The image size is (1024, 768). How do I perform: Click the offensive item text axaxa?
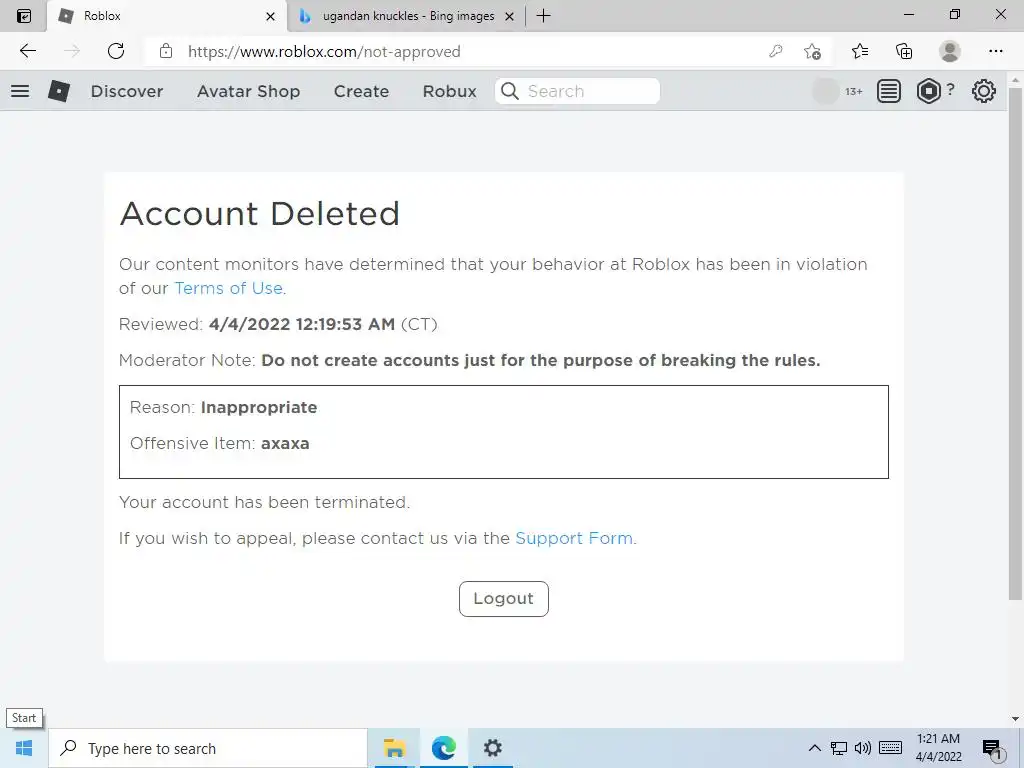tap(285, 443)
